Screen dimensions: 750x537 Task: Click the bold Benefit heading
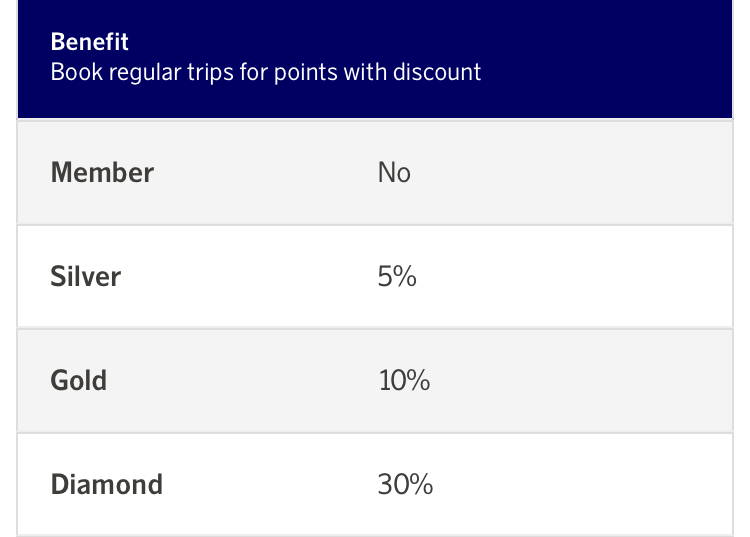pos(90,43)
